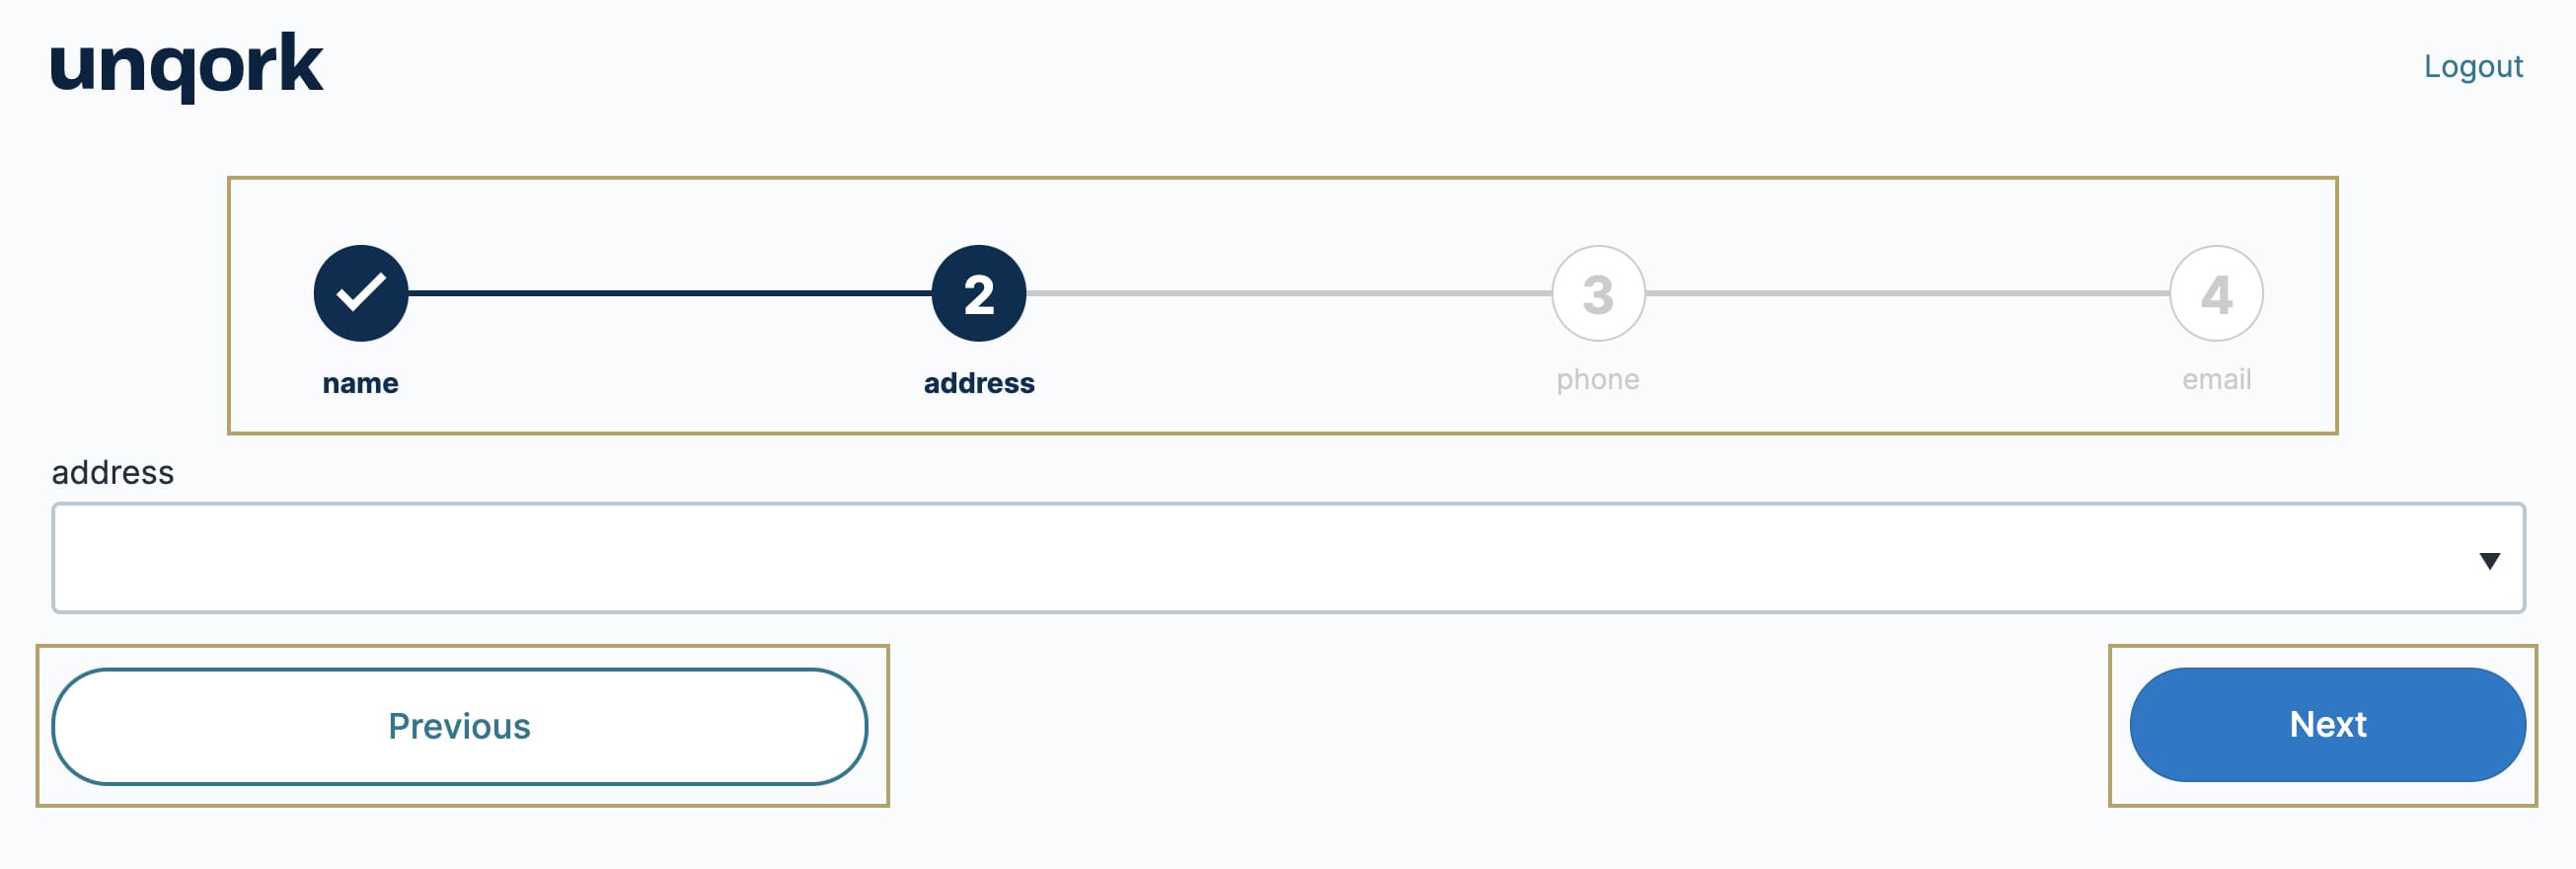The image size is (2576, 869).
Task: Click progress line between address and phone
Action: pos(1289,293)
